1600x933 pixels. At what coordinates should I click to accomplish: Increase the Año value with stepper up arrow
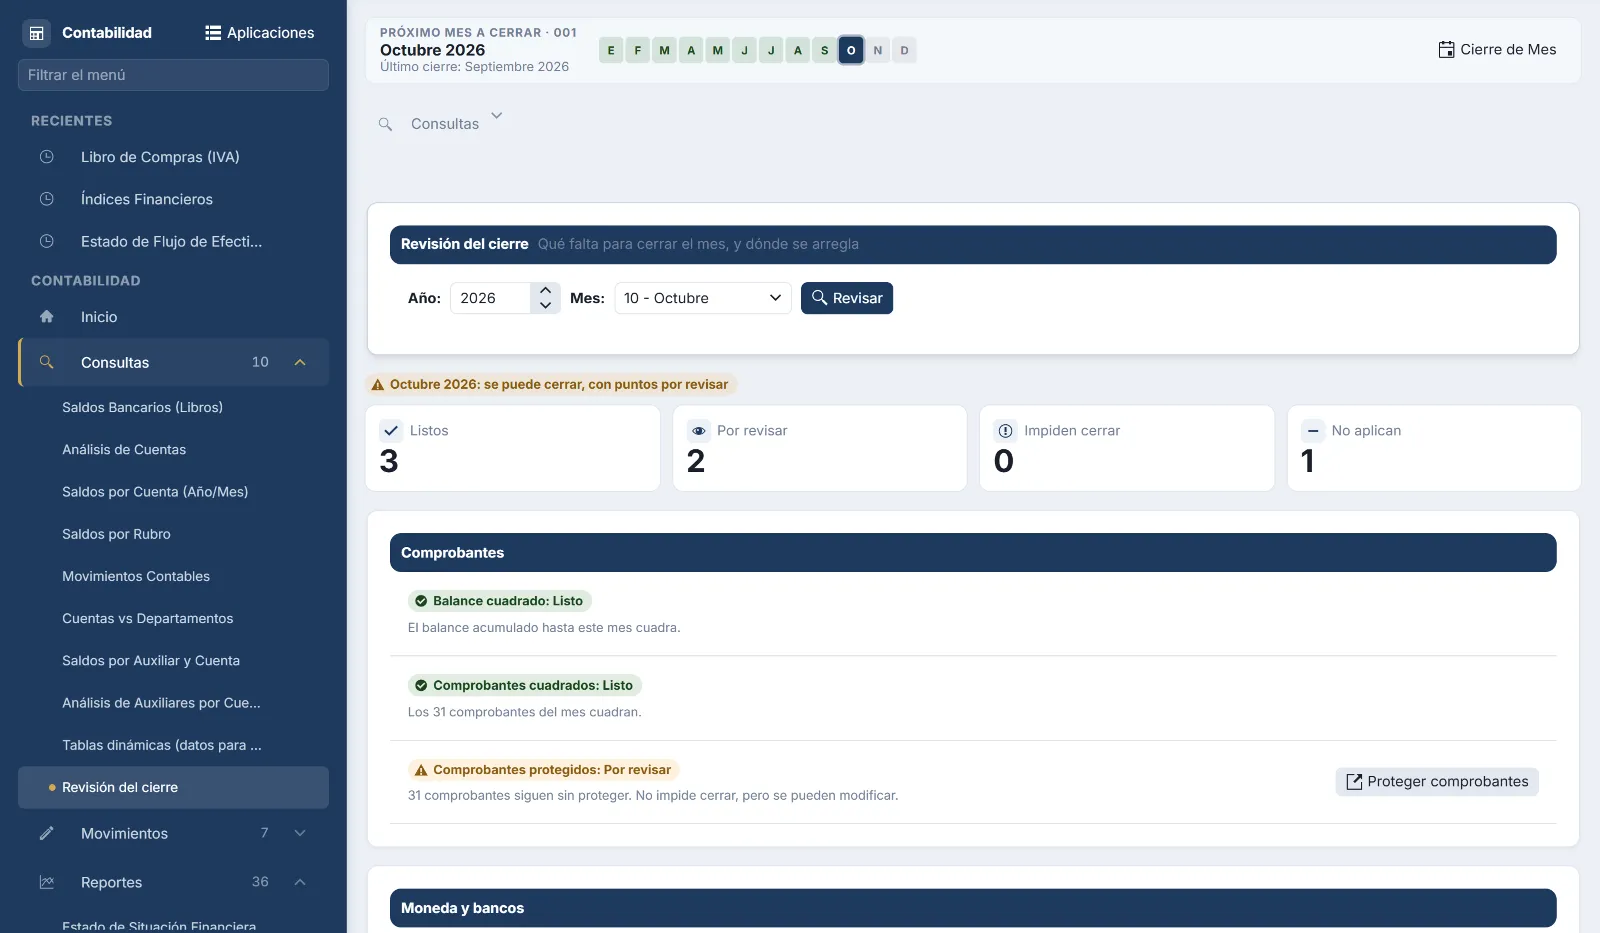pos(545,291)
